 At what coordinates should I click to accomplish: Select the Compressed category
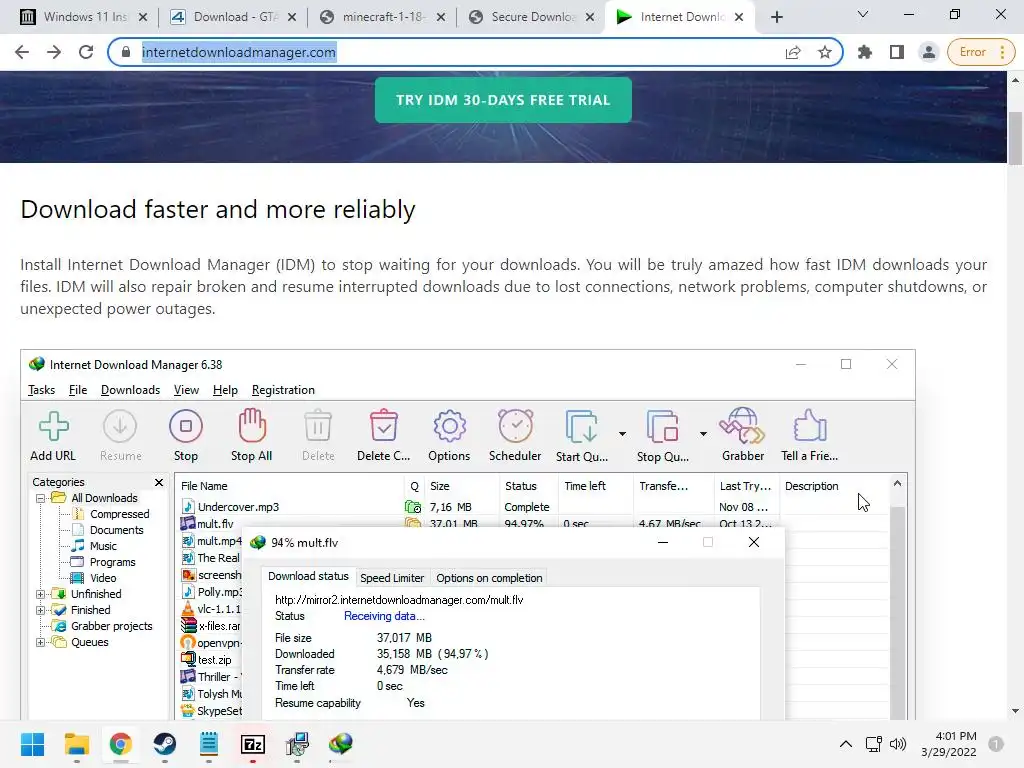coord(119,514)
